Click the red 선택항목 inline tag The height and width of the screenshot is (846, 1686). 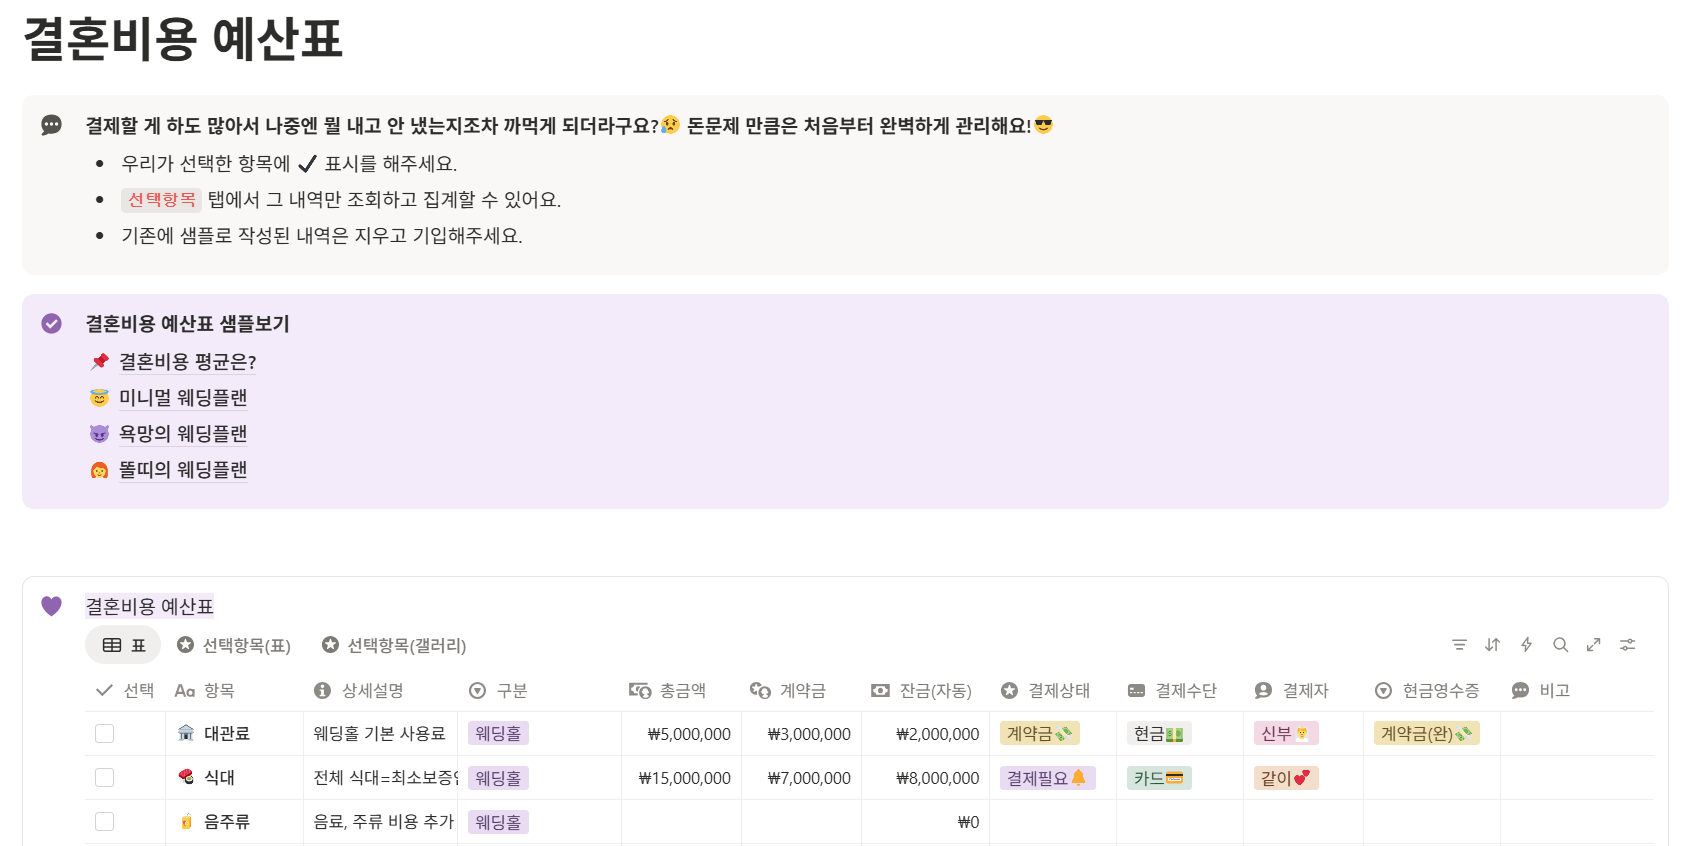[x=162, y=199]
